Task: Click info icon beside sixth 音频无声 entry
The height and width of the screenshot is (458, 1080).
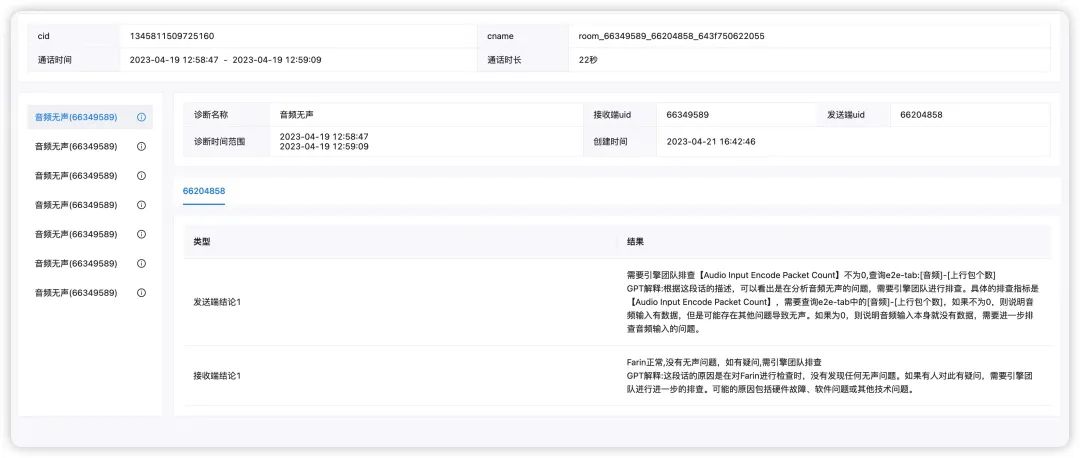Action: (141, 263)
